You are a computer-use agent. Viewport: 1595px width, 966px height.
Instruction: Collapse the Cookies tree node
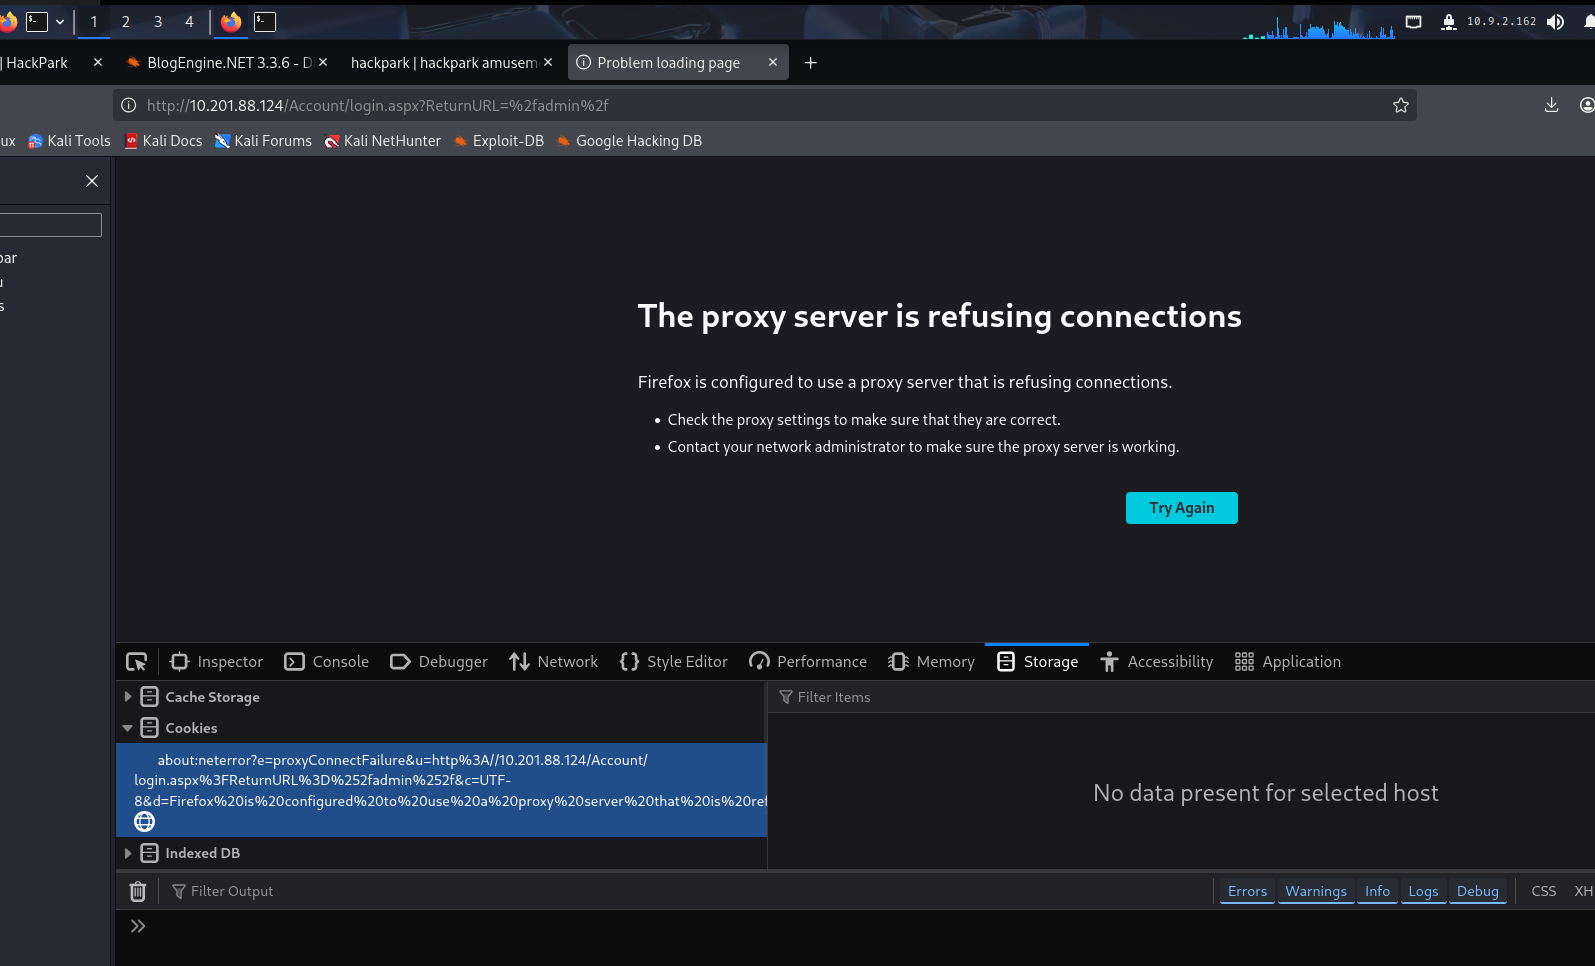(x=128, y=728)
